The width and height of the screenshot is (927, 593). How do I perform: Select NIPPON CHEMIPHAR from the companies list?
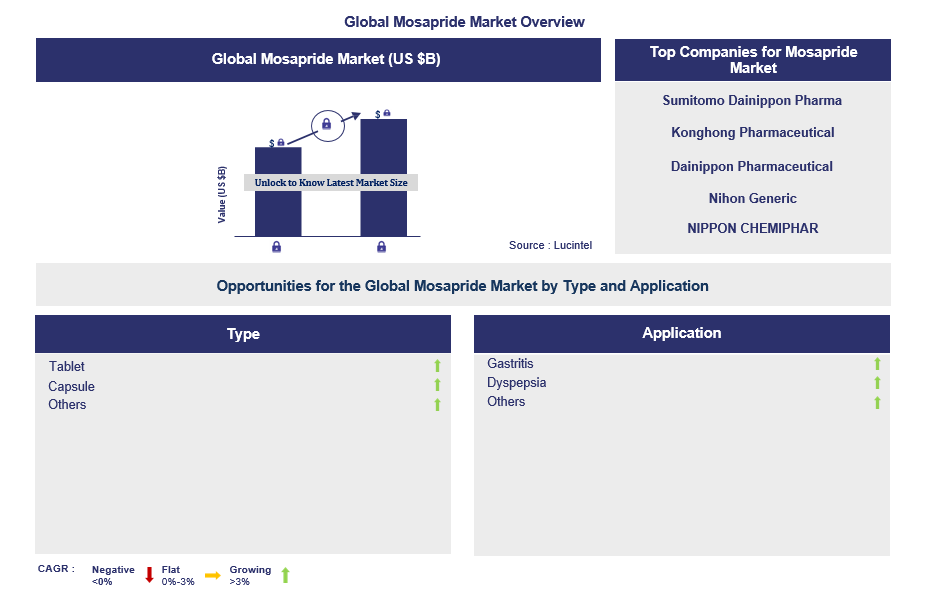coord(752,228)
